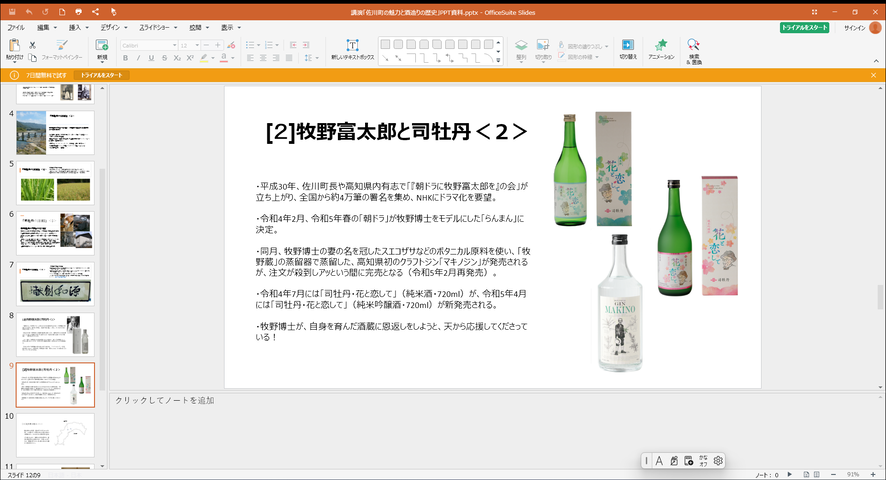Insert a new text box
The image size is (886, 480).
pyautogui.click(x=353, y=50)
